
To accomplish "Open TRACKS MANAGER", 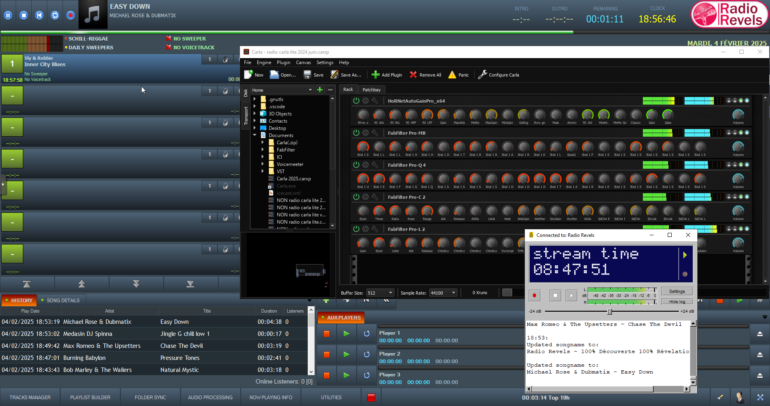I will pos(30,397).
